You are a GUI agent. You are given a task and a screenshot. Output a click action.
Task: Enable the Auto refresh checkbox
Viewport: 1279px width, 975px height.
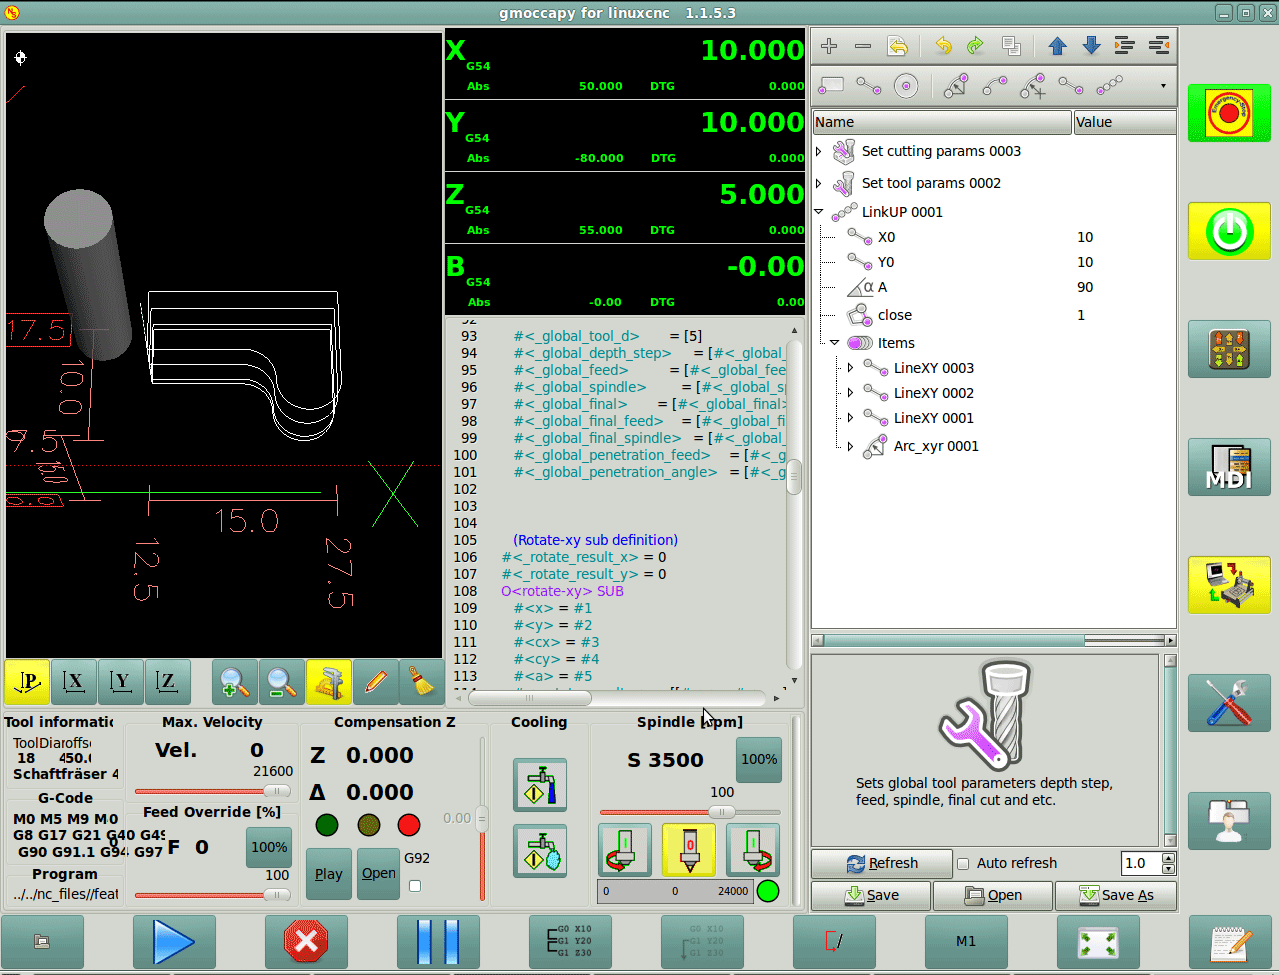pos(963,864)
